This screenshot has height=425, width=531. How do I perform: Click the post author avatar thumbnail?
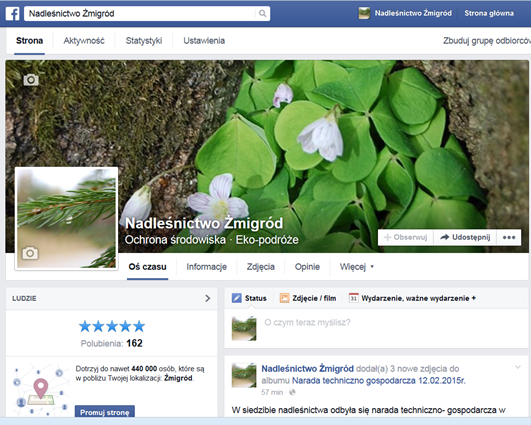[244, 375]
